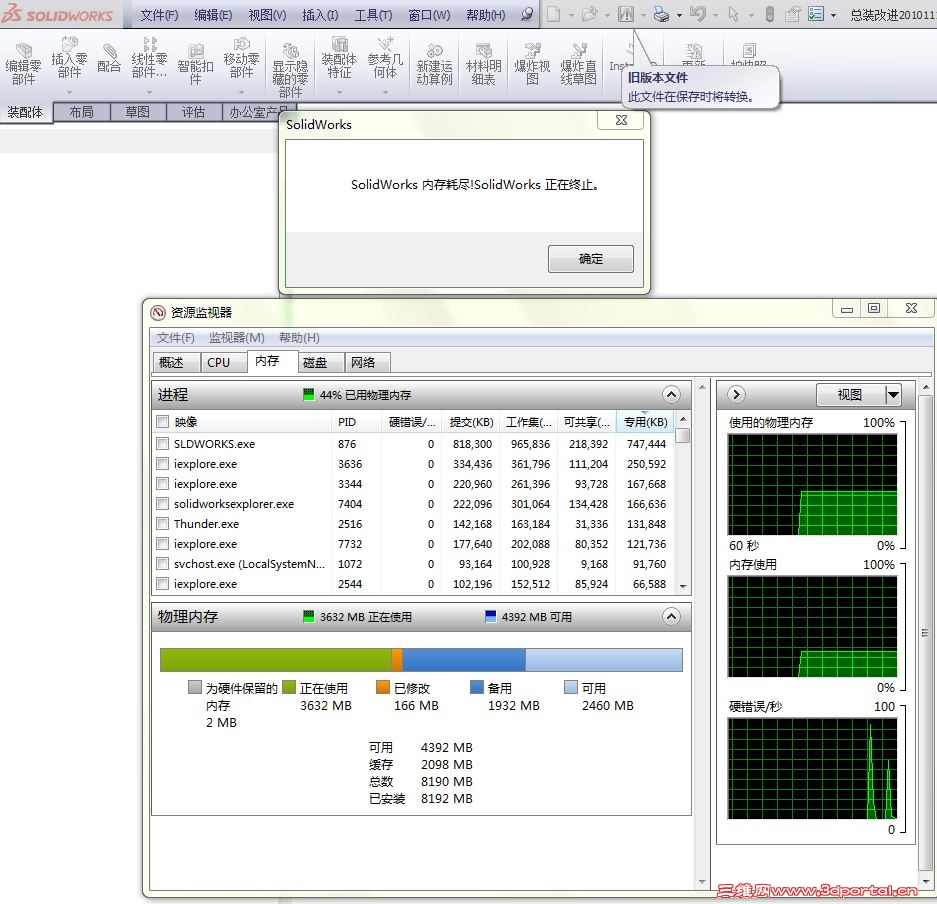This screenshot has width=937, height=904.
Task: Select the 插入零部件 tool
Action: [x=69, y=59]
